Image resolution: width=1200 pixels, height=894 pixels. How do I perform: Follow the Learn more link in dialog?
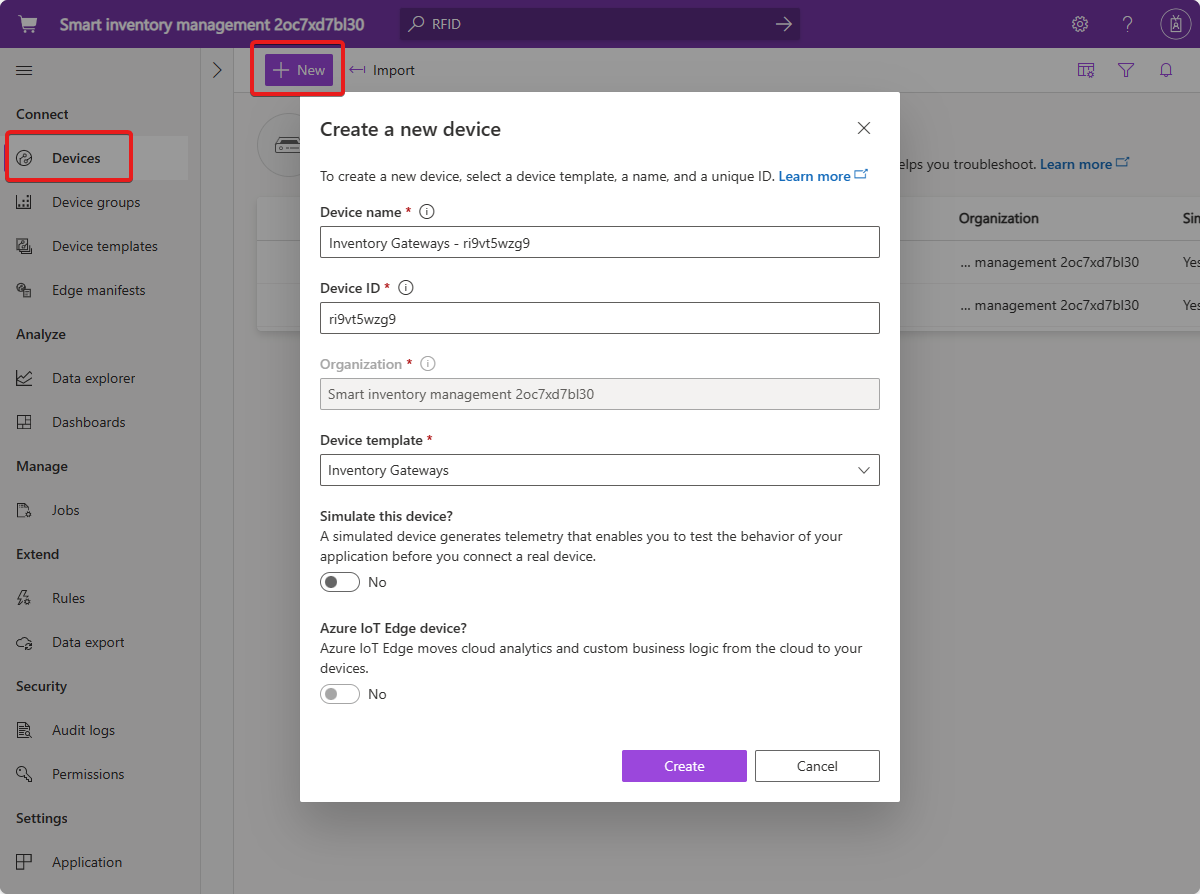815,176
